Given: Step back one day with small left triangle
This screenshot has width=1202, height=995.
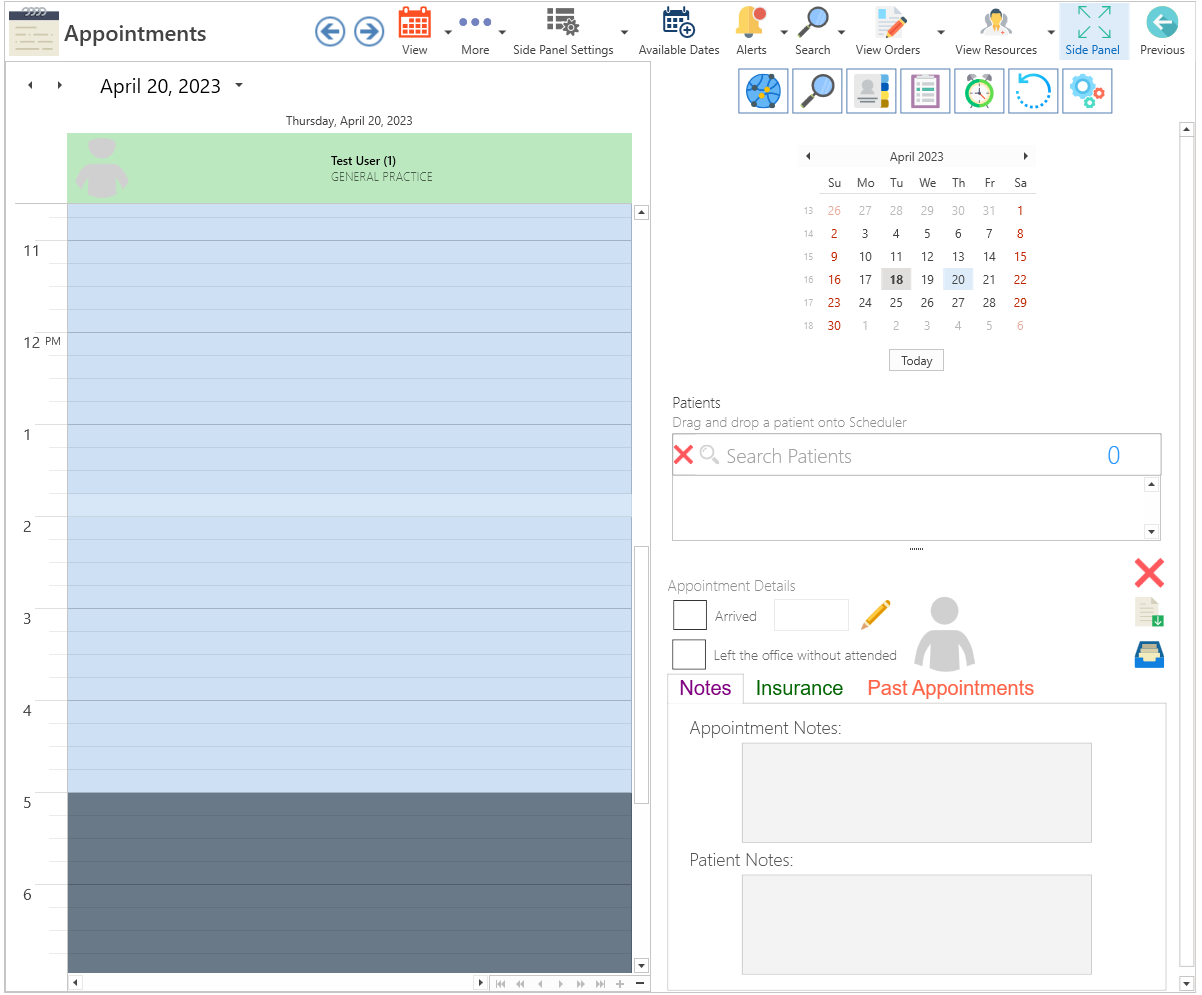Looking at the screenshot, I should pos(30,86).
